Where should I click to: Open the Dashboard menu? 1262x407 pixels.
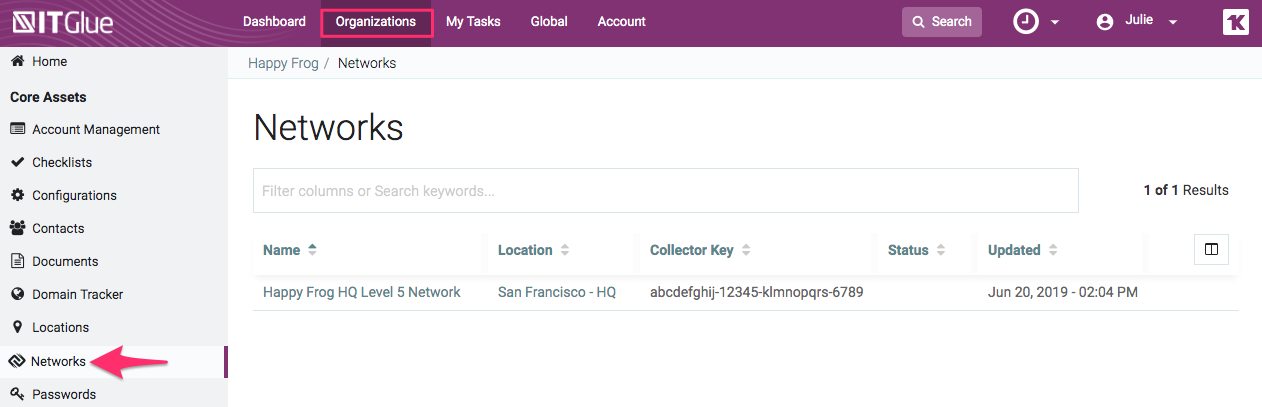click(274, 22)
